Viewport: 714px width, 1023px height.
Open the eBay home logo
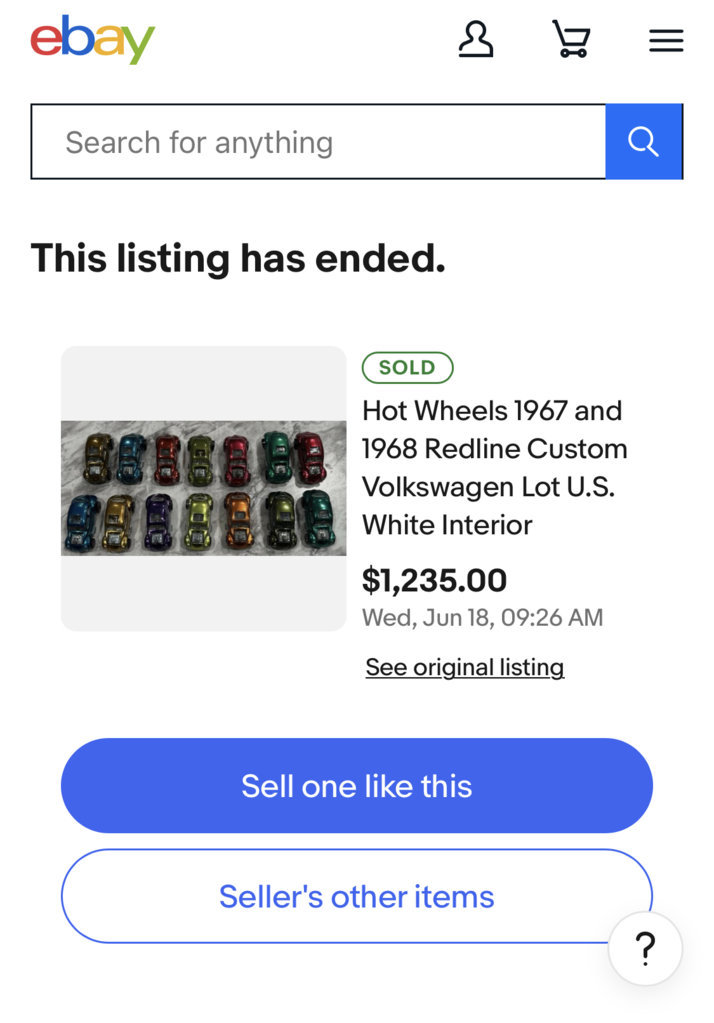coord(93,40)
